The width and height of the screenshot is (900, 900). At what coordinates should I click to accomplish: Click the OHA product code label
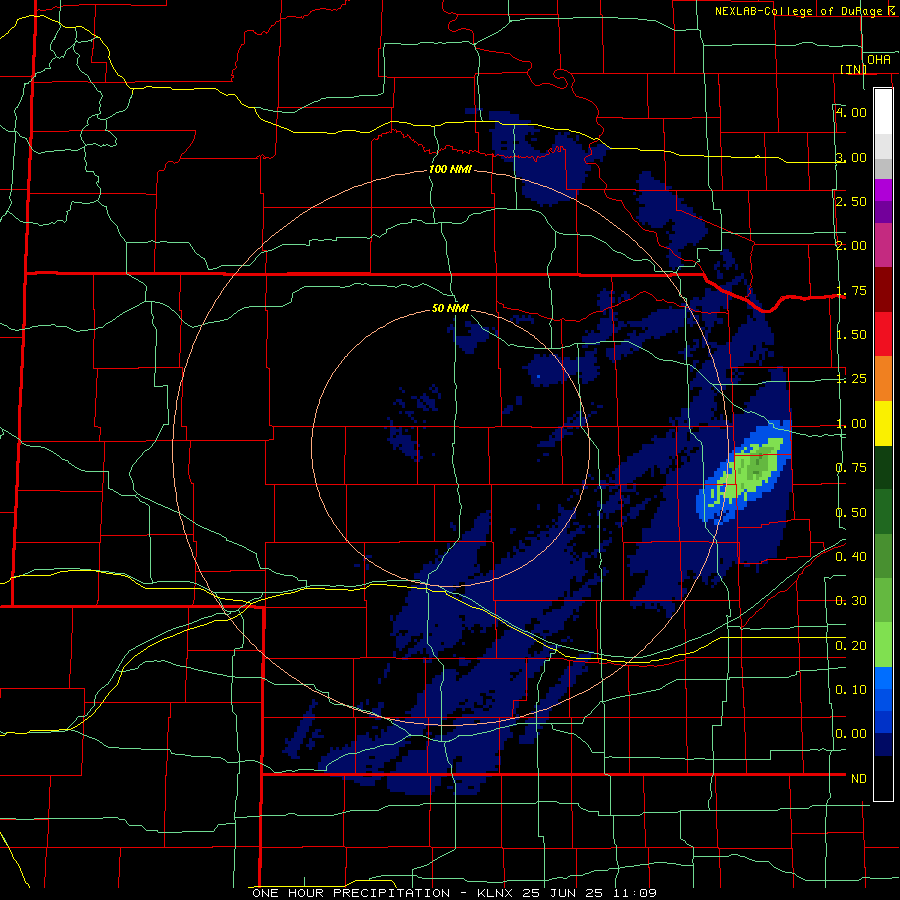pos(879,60)
